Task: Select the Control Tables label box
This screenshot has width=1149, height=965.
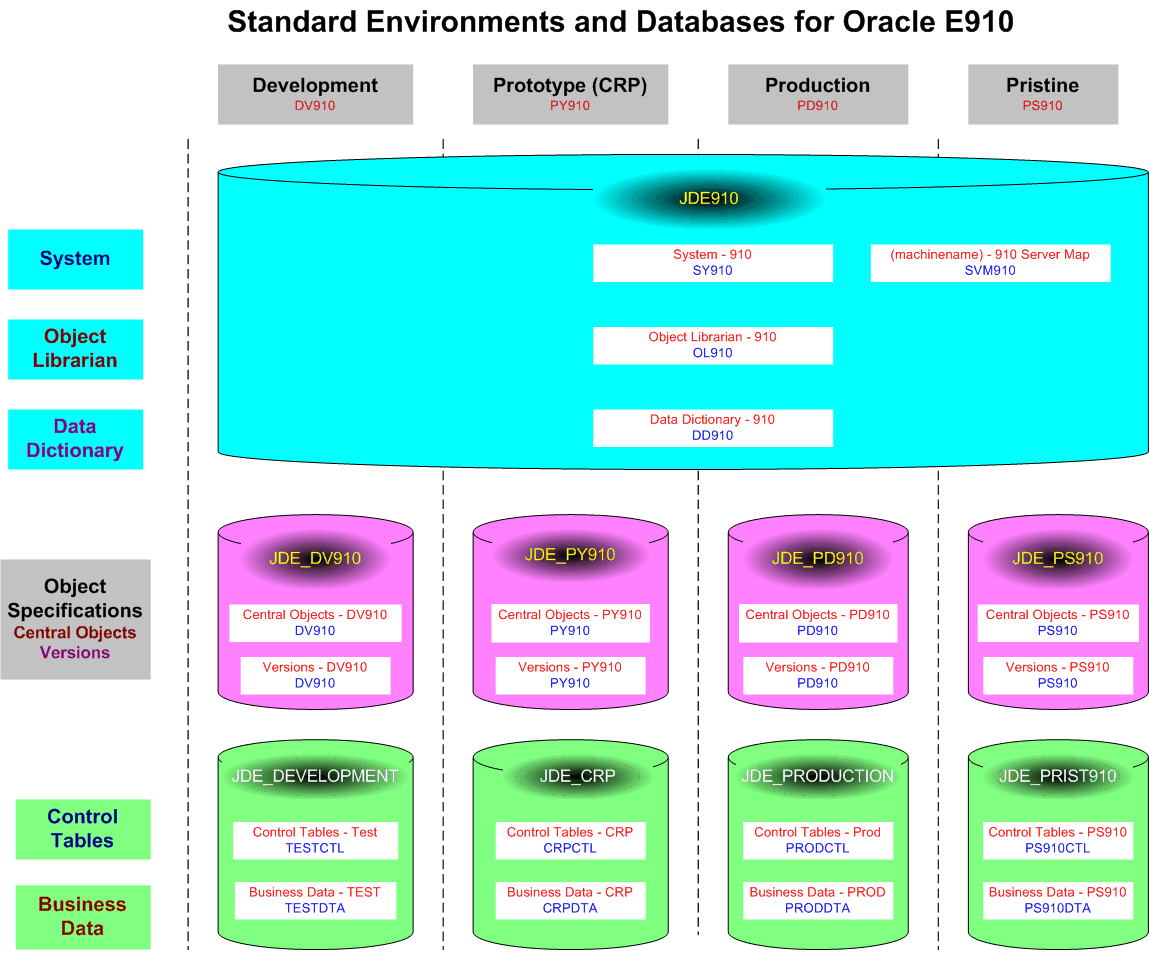Action: [x=83, y=829]
